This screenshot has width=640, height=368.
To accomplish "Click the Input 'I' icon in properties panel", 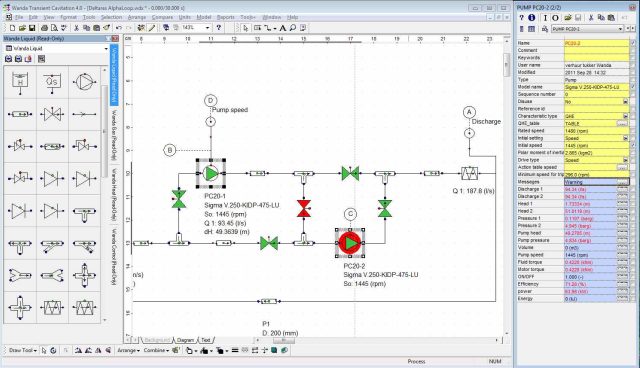I will (x=545, y=18).
